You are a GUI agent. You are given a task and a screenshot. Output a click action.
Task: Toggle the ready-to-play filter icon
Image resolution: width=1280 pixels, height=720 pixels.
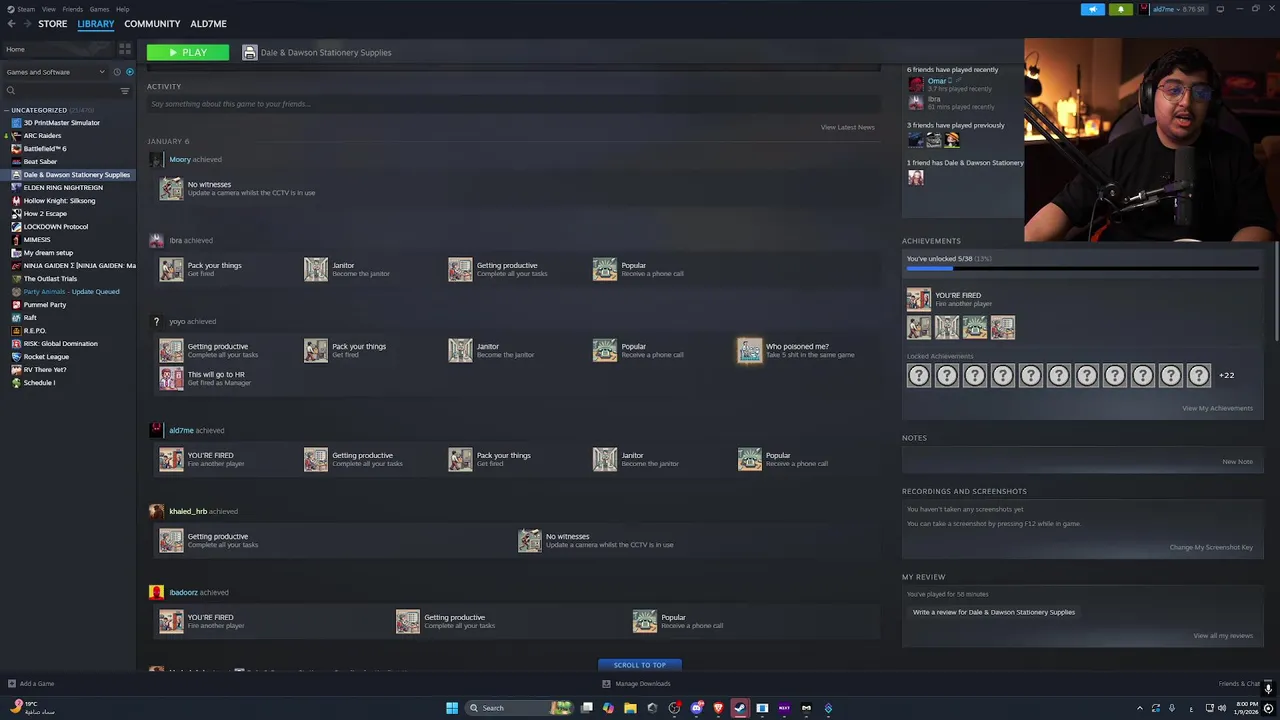point(129,72)
